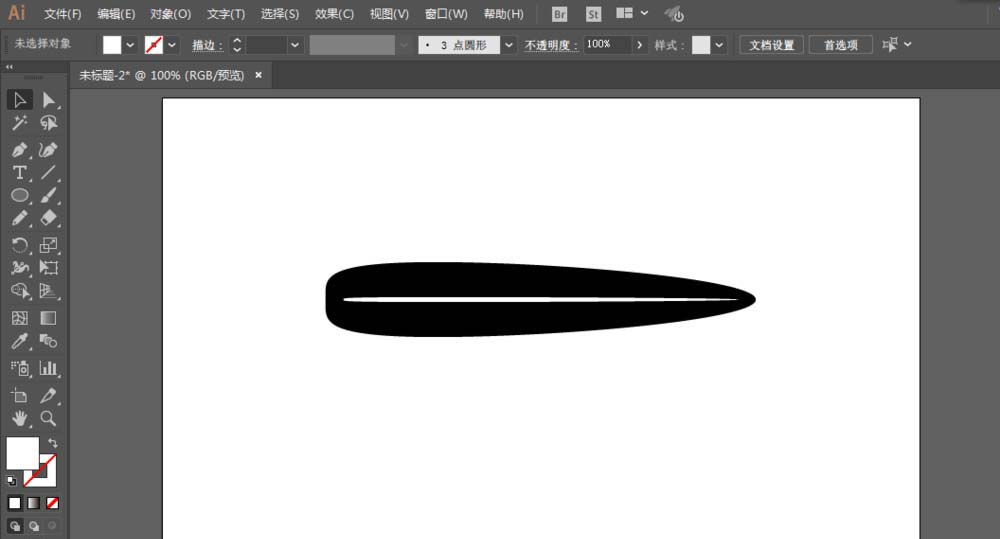The height and width of the screenshot is (539, 1000).
Task: Click the large fill color swatch
Action: click(22, 453)
